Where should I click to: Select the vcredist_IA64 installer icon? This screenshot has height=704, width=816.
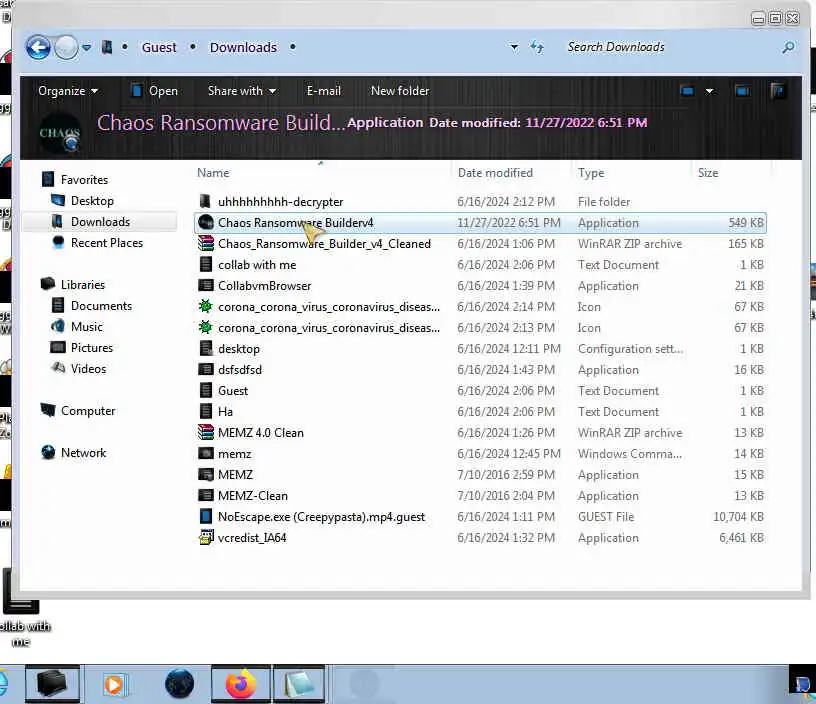coord(206,537)
